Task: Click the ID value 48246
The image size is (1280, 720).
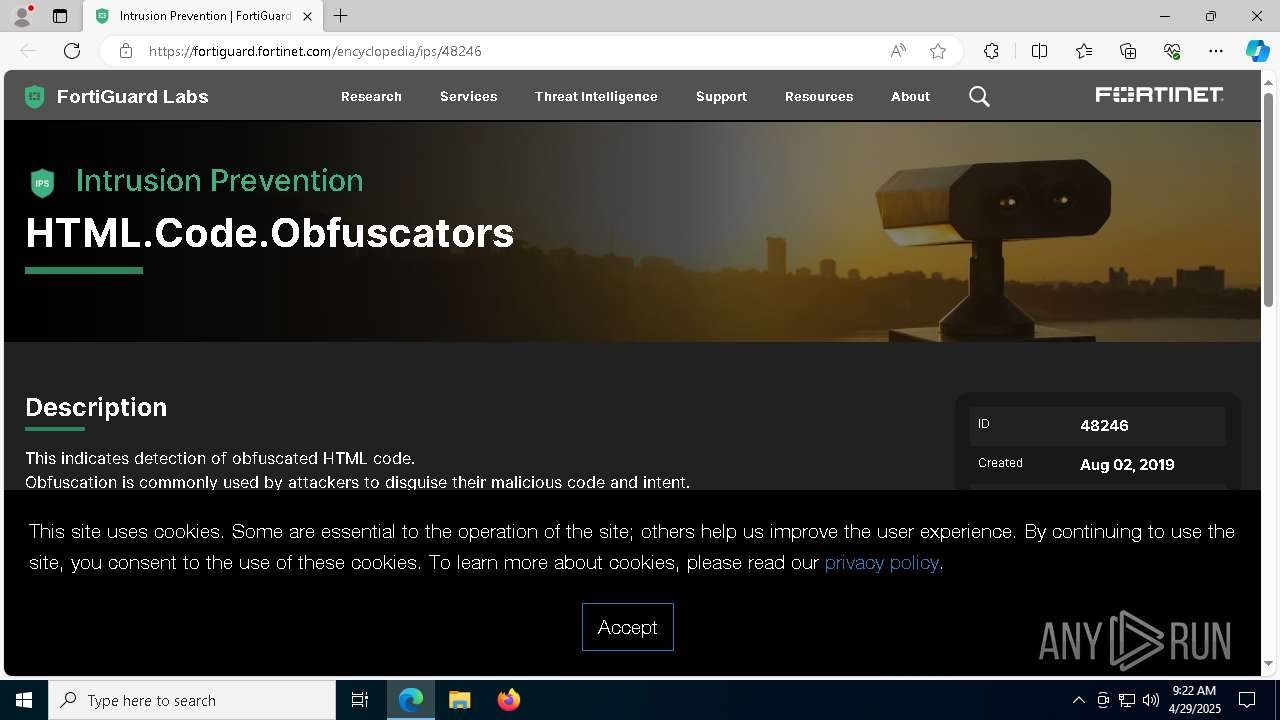Action: [x=1104, y=426]
